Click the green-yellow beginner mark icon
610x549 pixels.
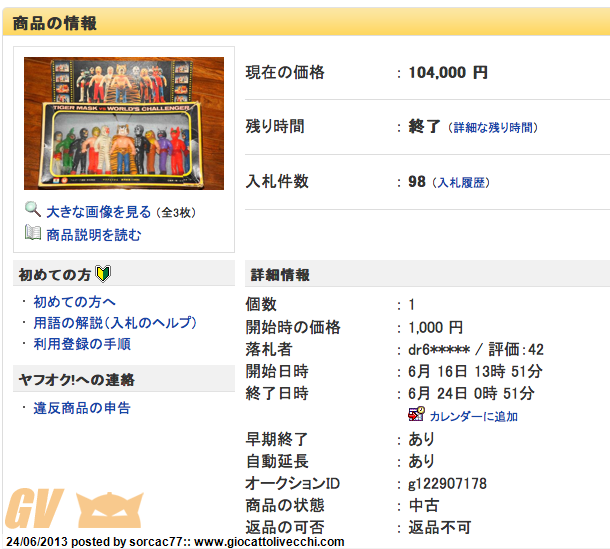click(102, 274)
